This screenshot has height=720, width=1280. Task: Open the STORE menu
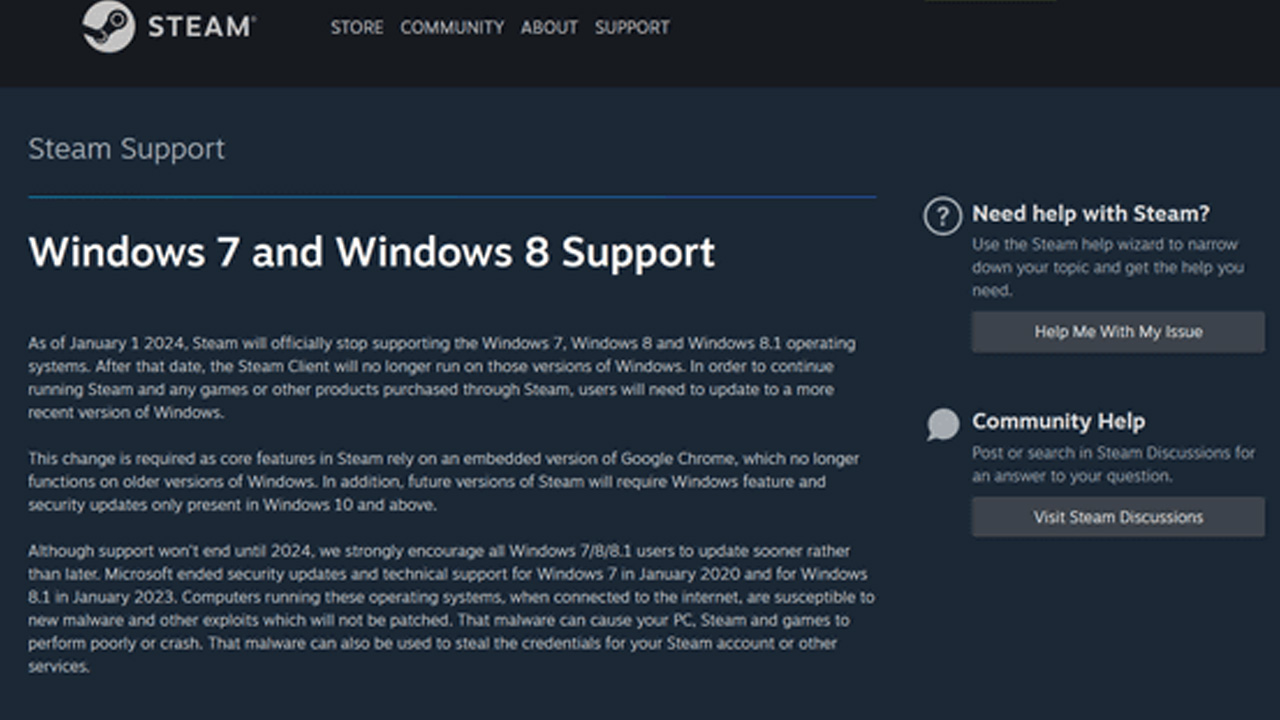357,28
